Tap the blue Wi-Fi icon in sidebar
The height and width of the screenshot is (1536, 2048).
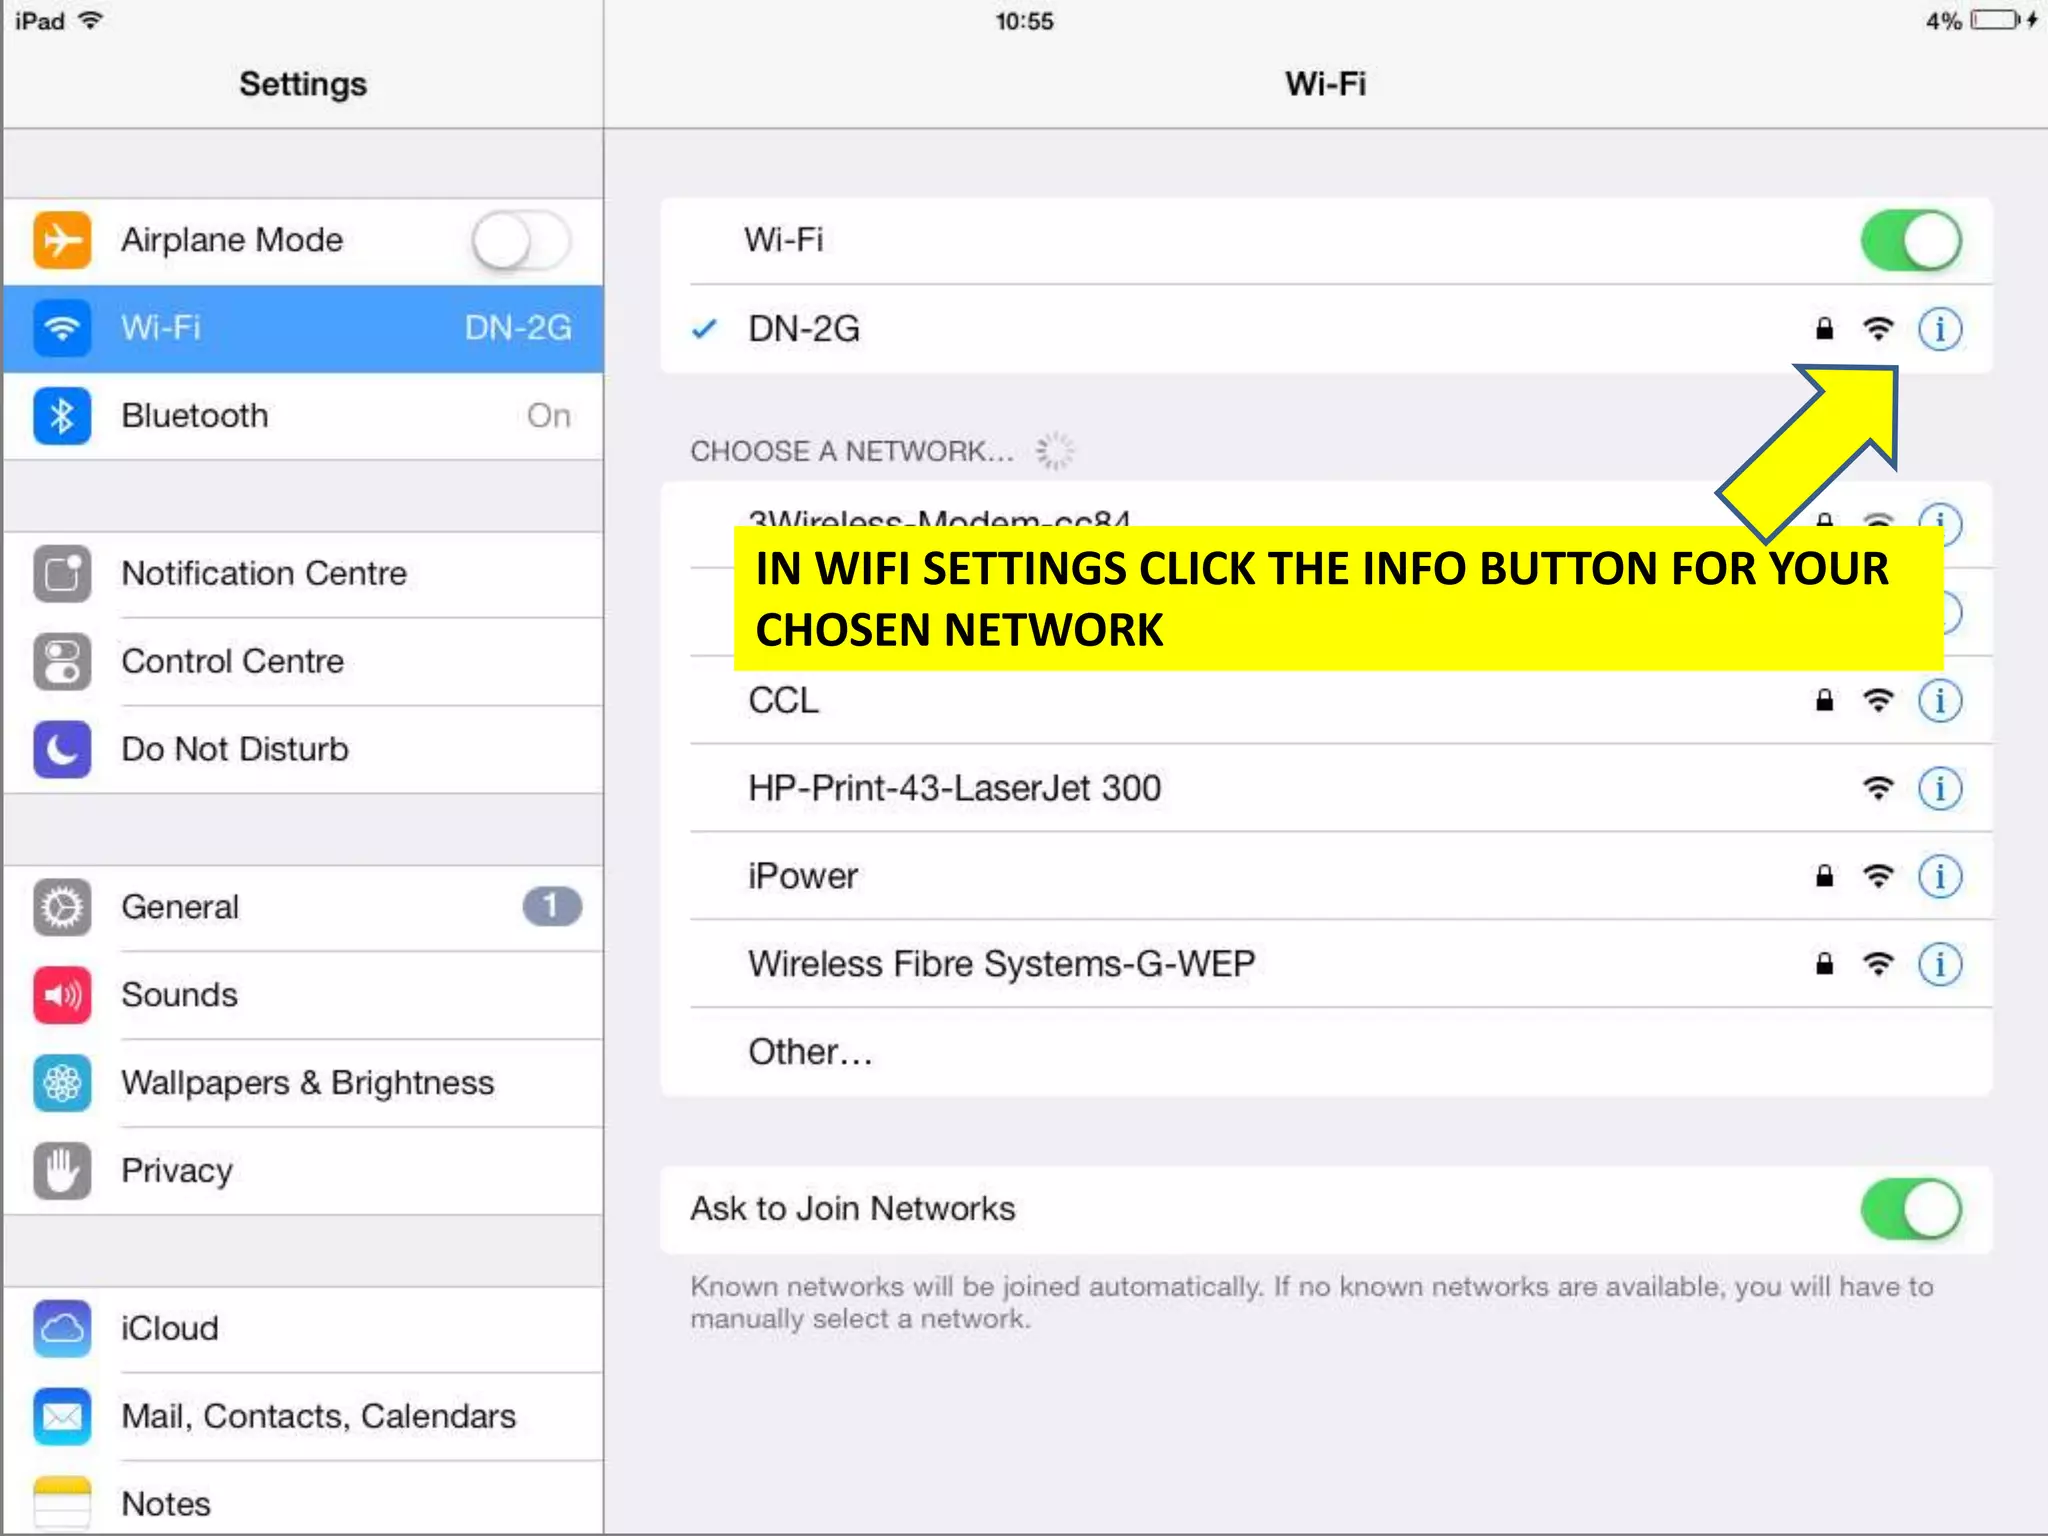[62, 328]
